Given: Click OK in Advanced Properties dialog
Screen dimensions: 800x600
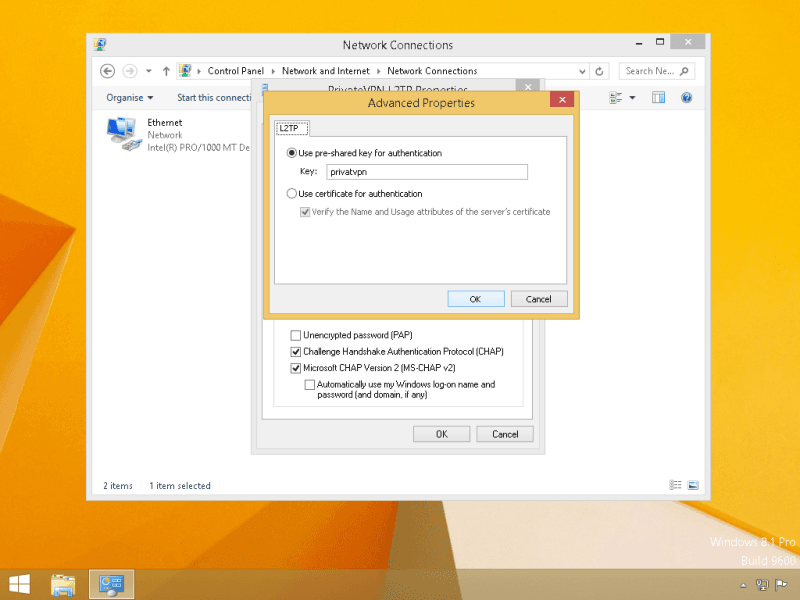Looking at the screenshot, I should click(x=475, y=299).
